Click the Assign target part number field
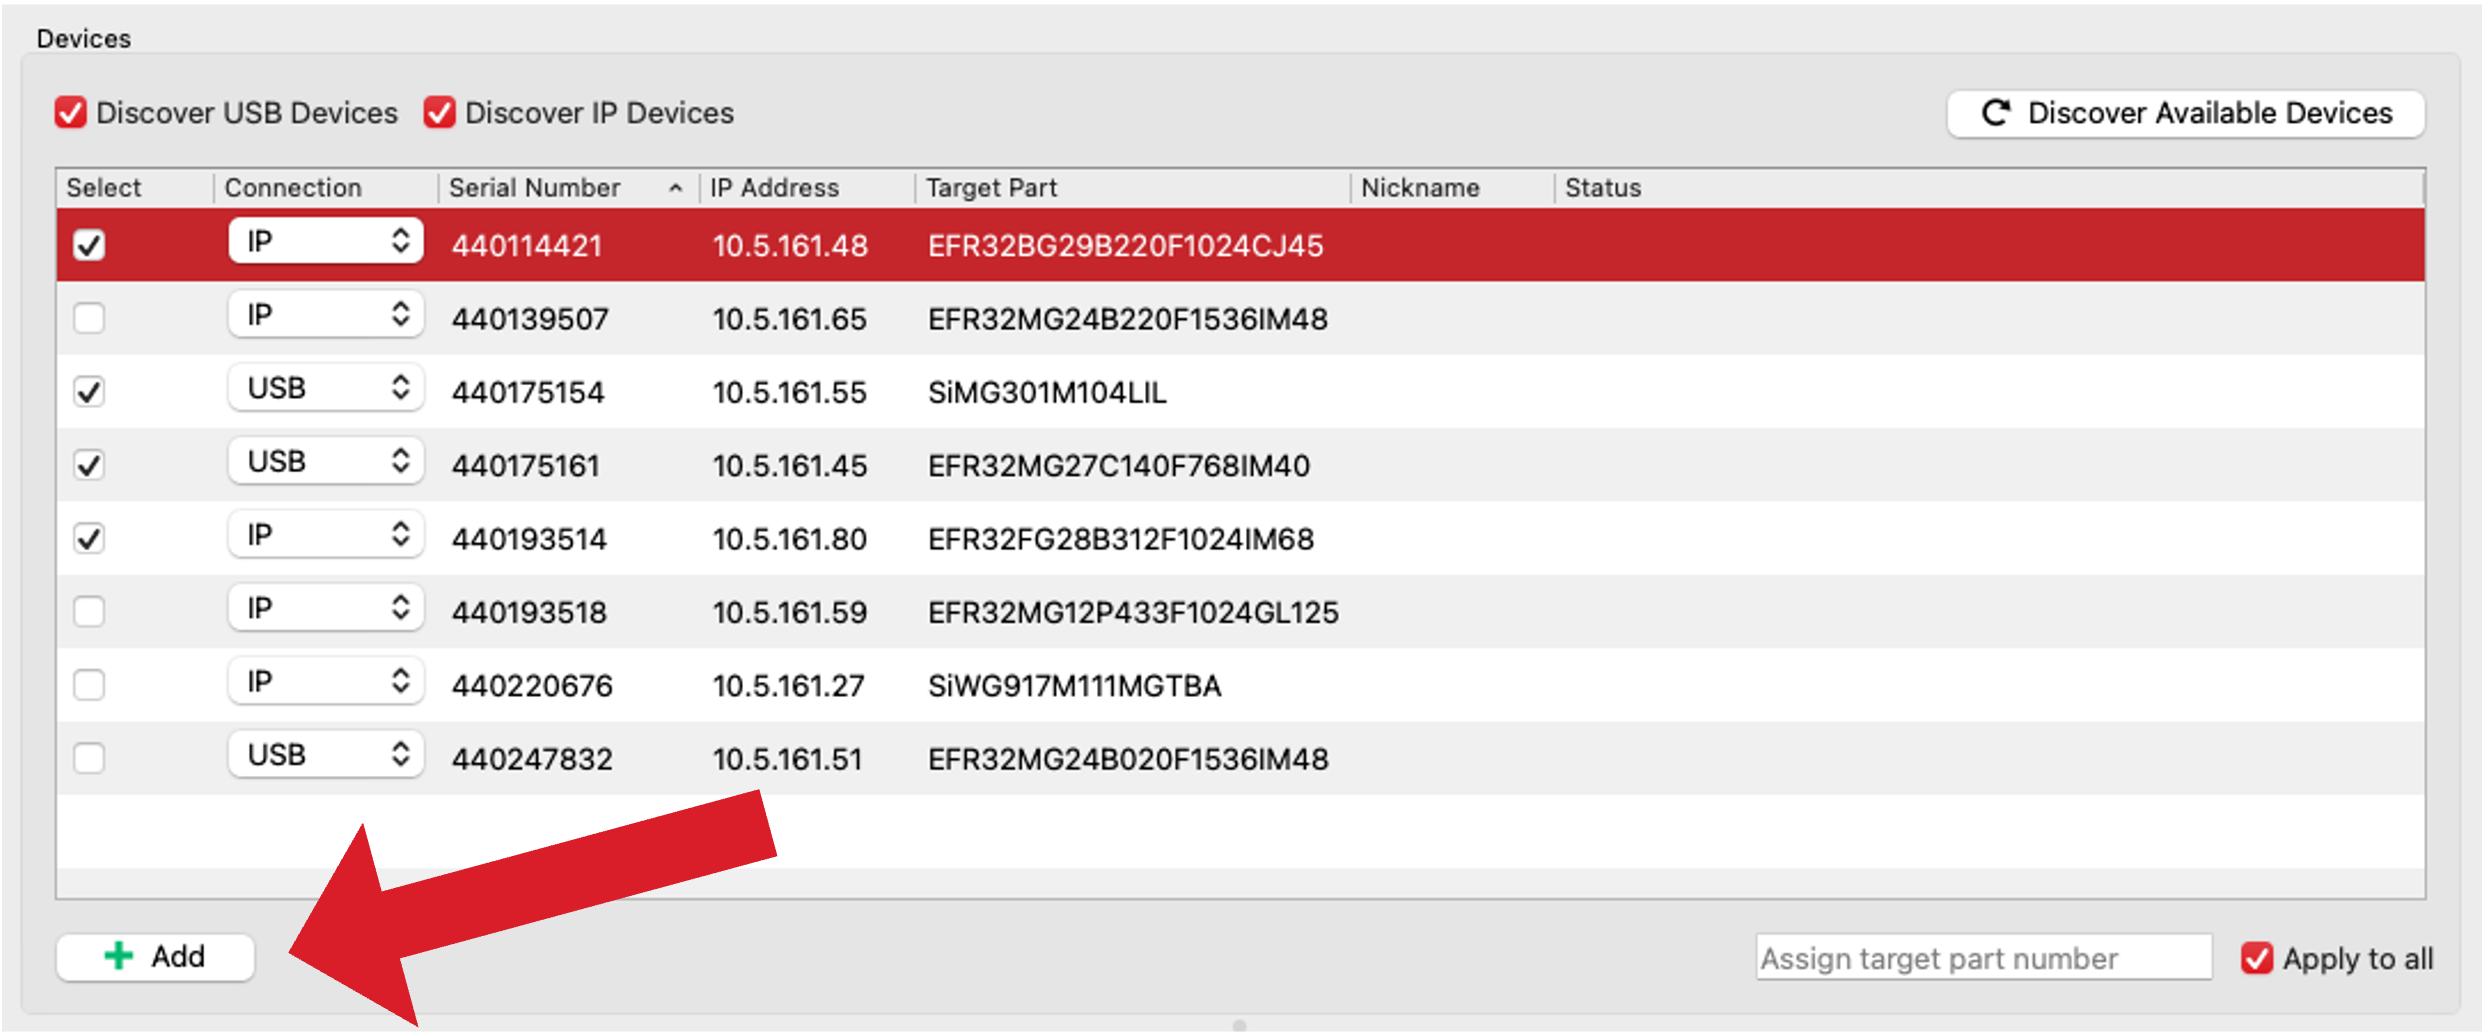 click(1982, 958)
